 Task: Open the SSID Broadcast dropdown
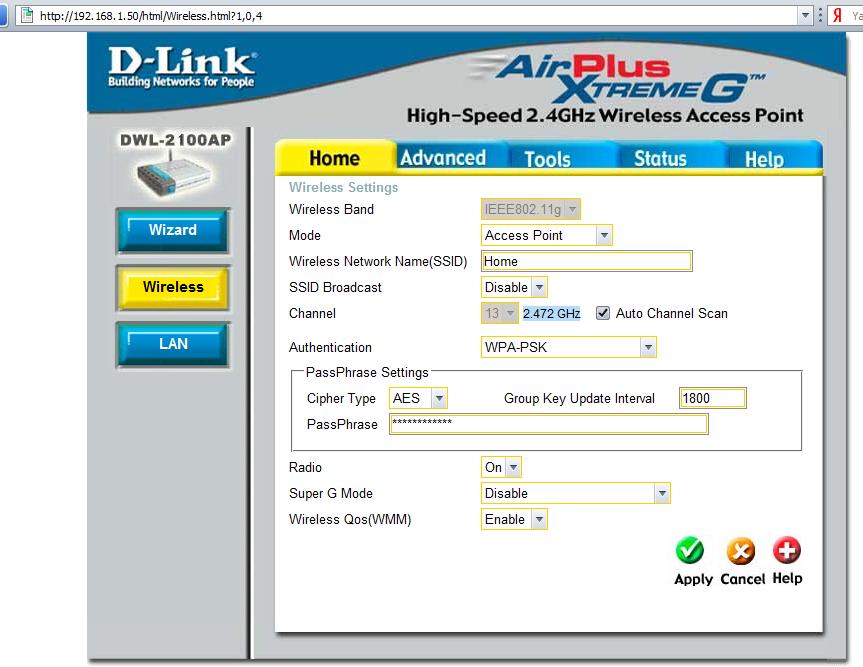[514, 287]
